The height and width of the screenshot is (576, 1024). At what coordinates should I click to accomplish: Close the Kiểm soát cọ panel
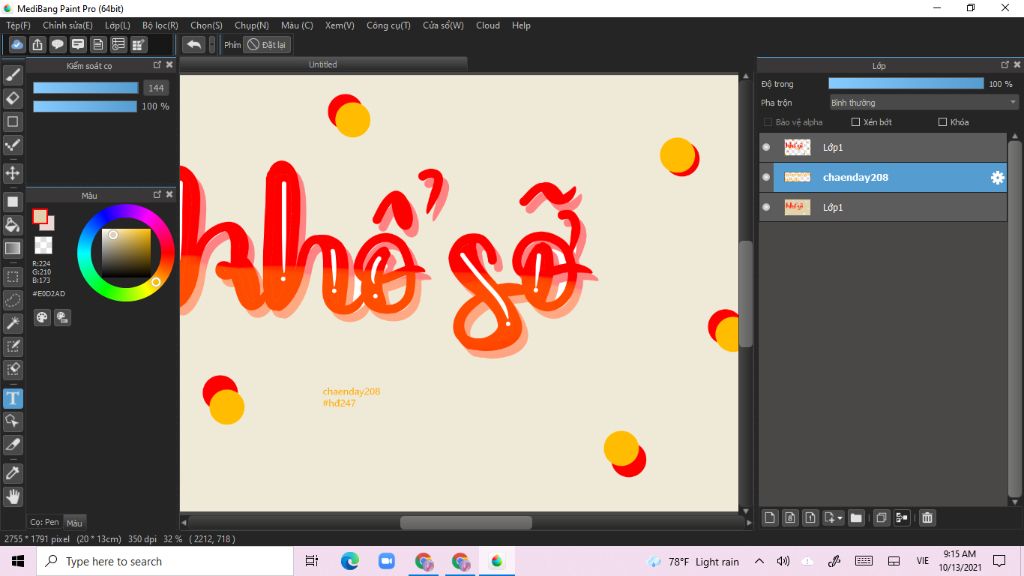(170, 65)
